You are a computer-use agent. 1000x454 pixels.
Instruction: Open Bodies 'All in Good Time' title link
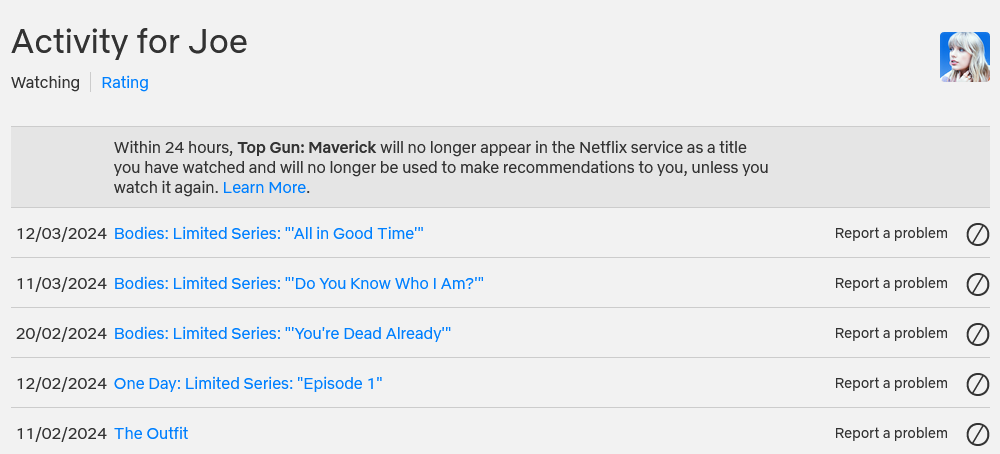coord(269,234)
